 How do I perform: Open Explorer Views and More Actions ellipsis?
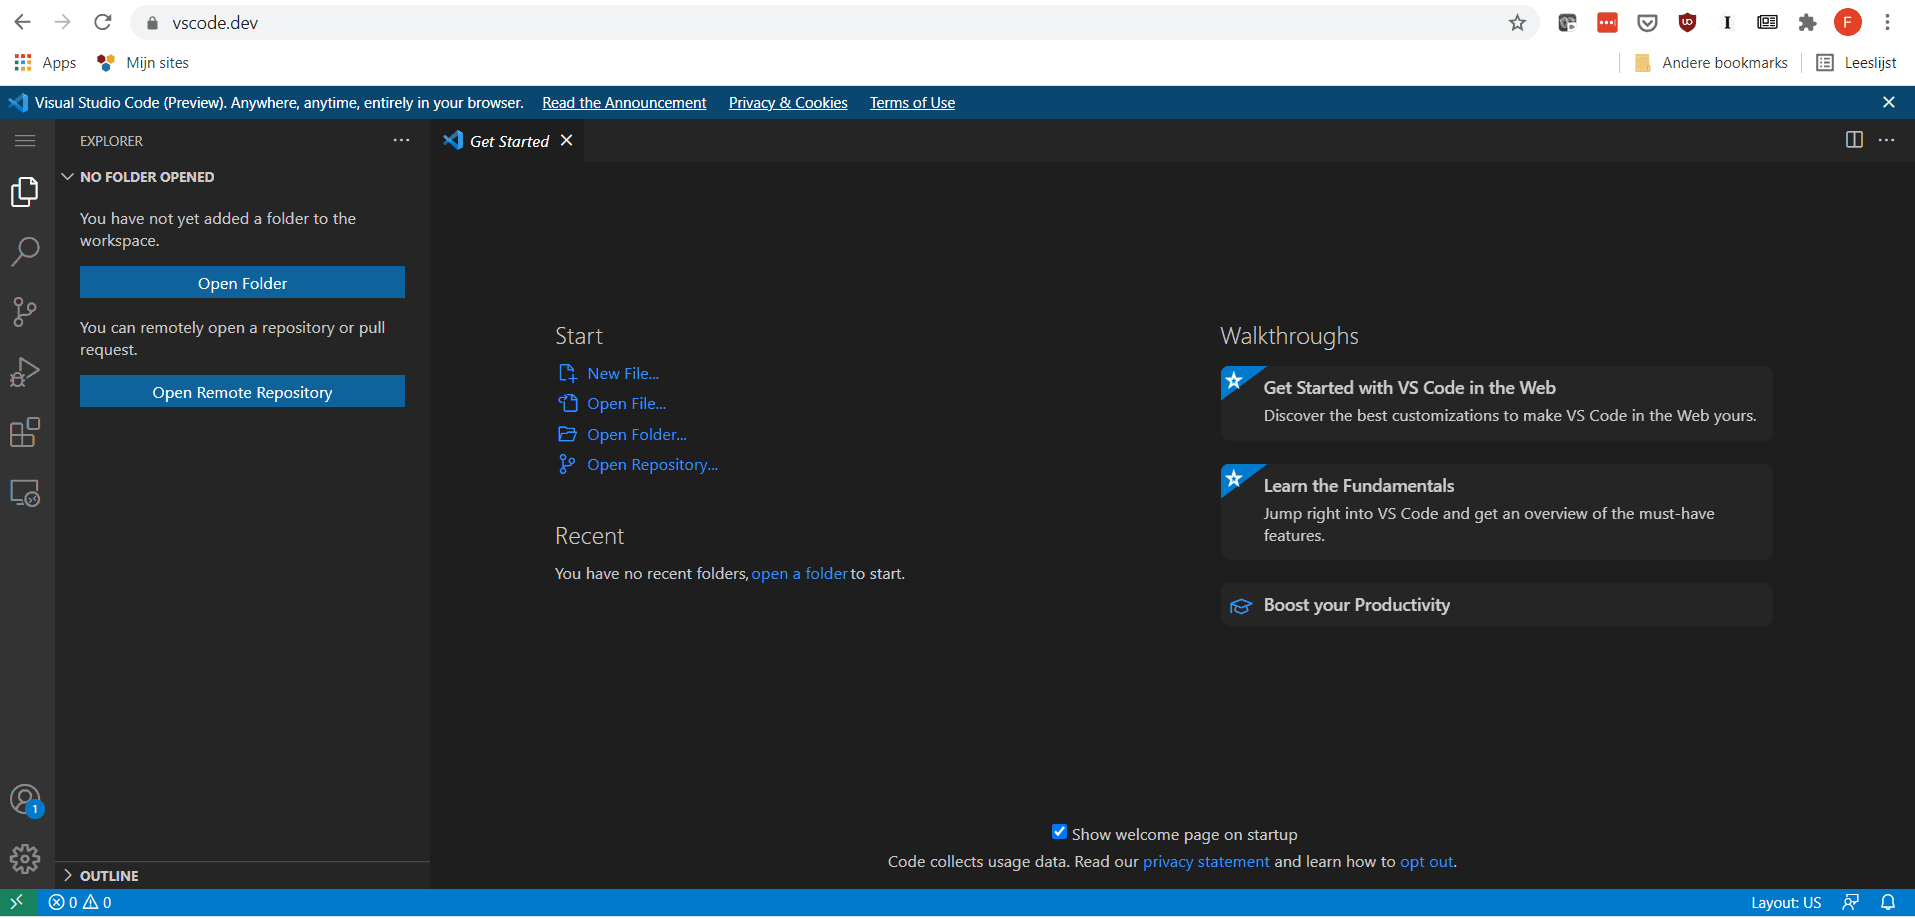(x=401, y=140)
